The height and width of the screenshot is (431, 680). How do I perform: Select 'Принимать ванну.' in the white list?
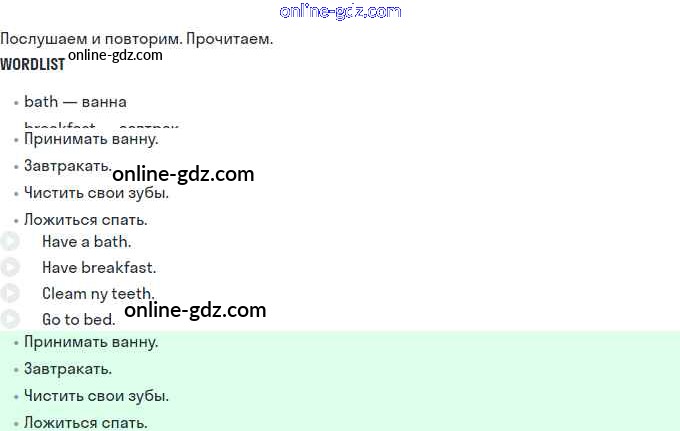point(91,139)
